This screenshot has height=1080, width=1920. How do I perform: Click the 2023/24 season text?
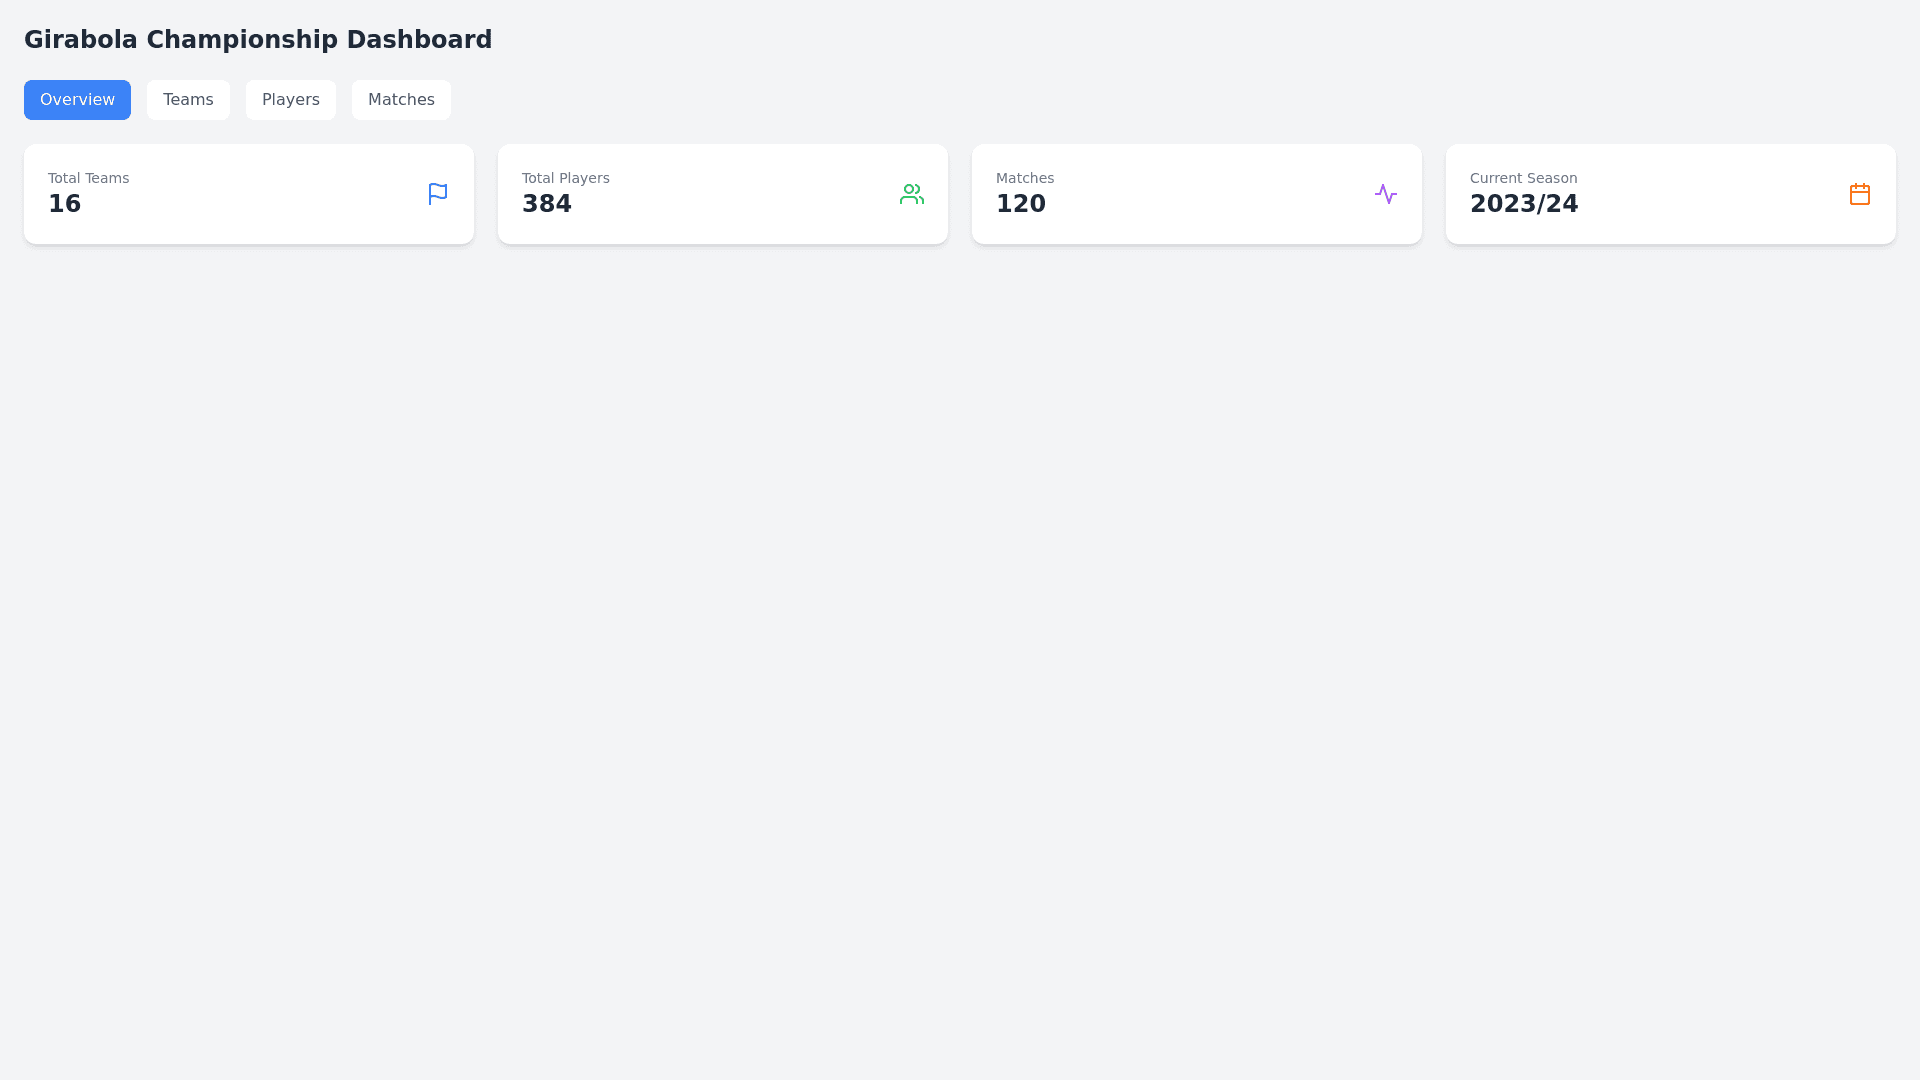1524,203
